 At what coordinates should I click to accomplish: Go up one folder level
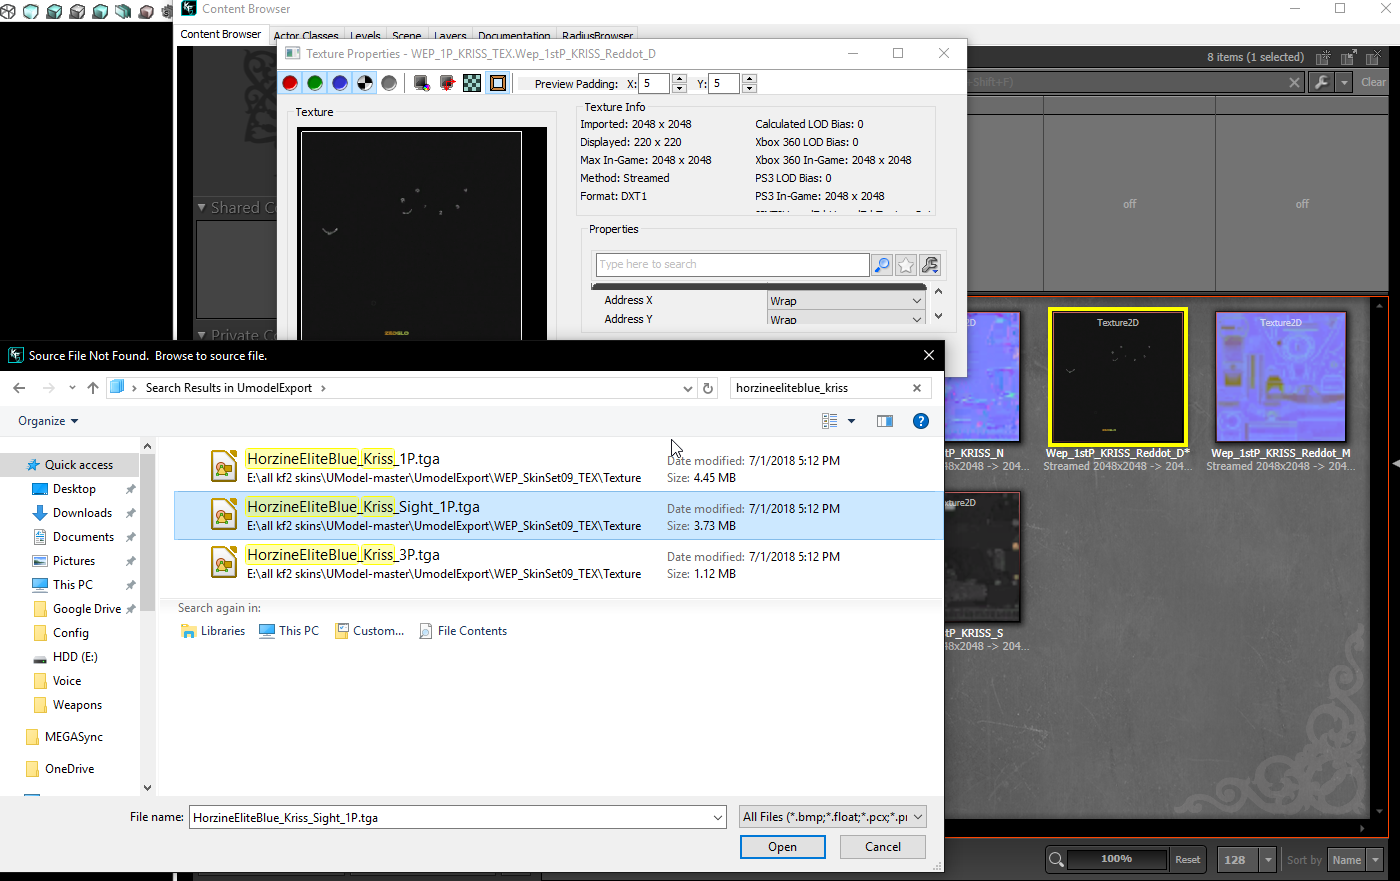pos(93,388)
